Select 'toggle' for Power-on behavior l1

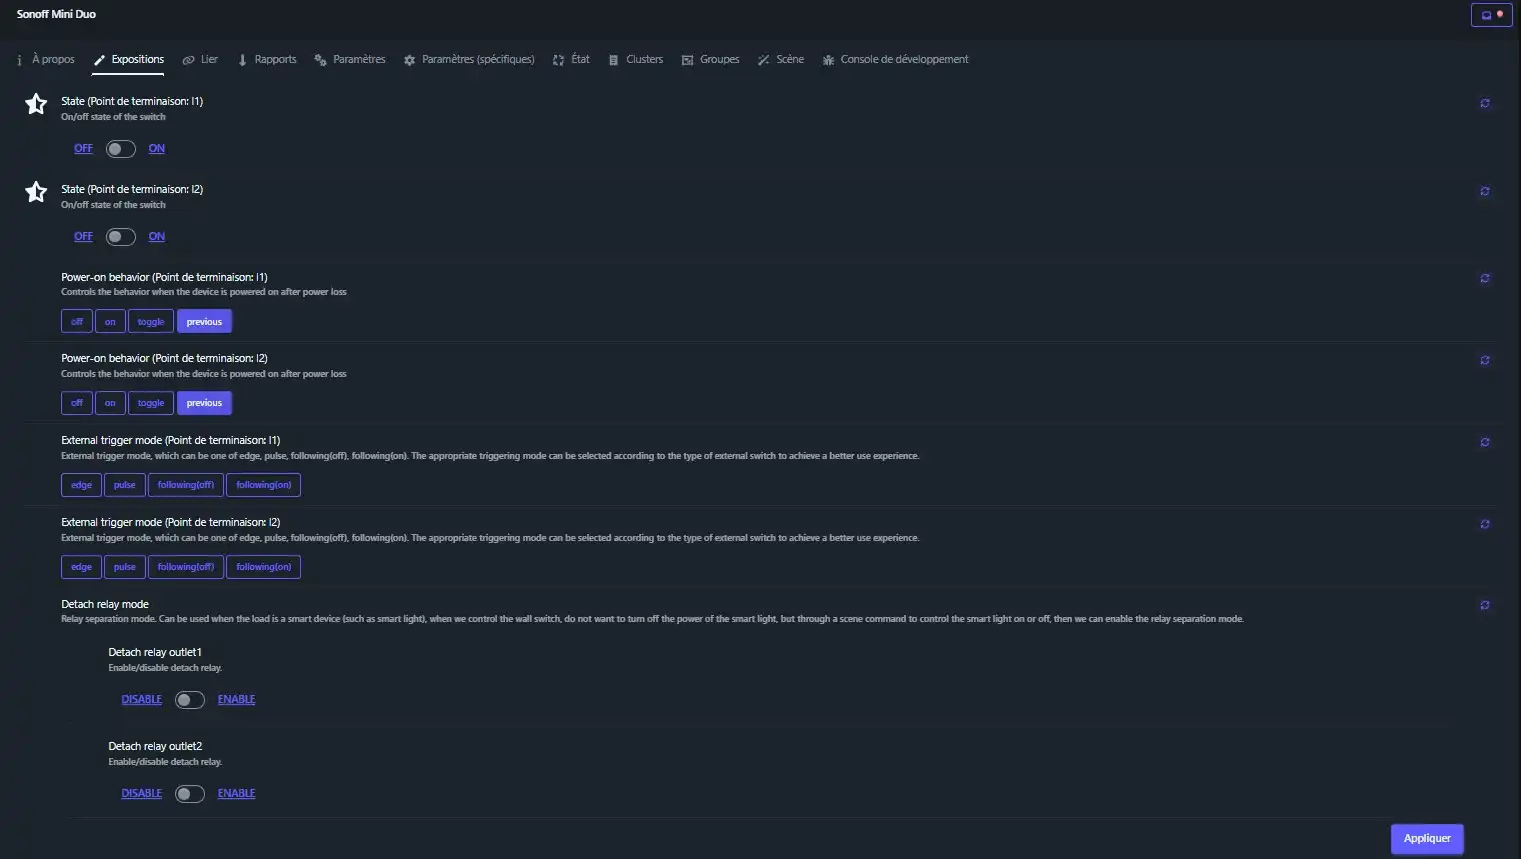pyautogui.click(x=150, y=322)
